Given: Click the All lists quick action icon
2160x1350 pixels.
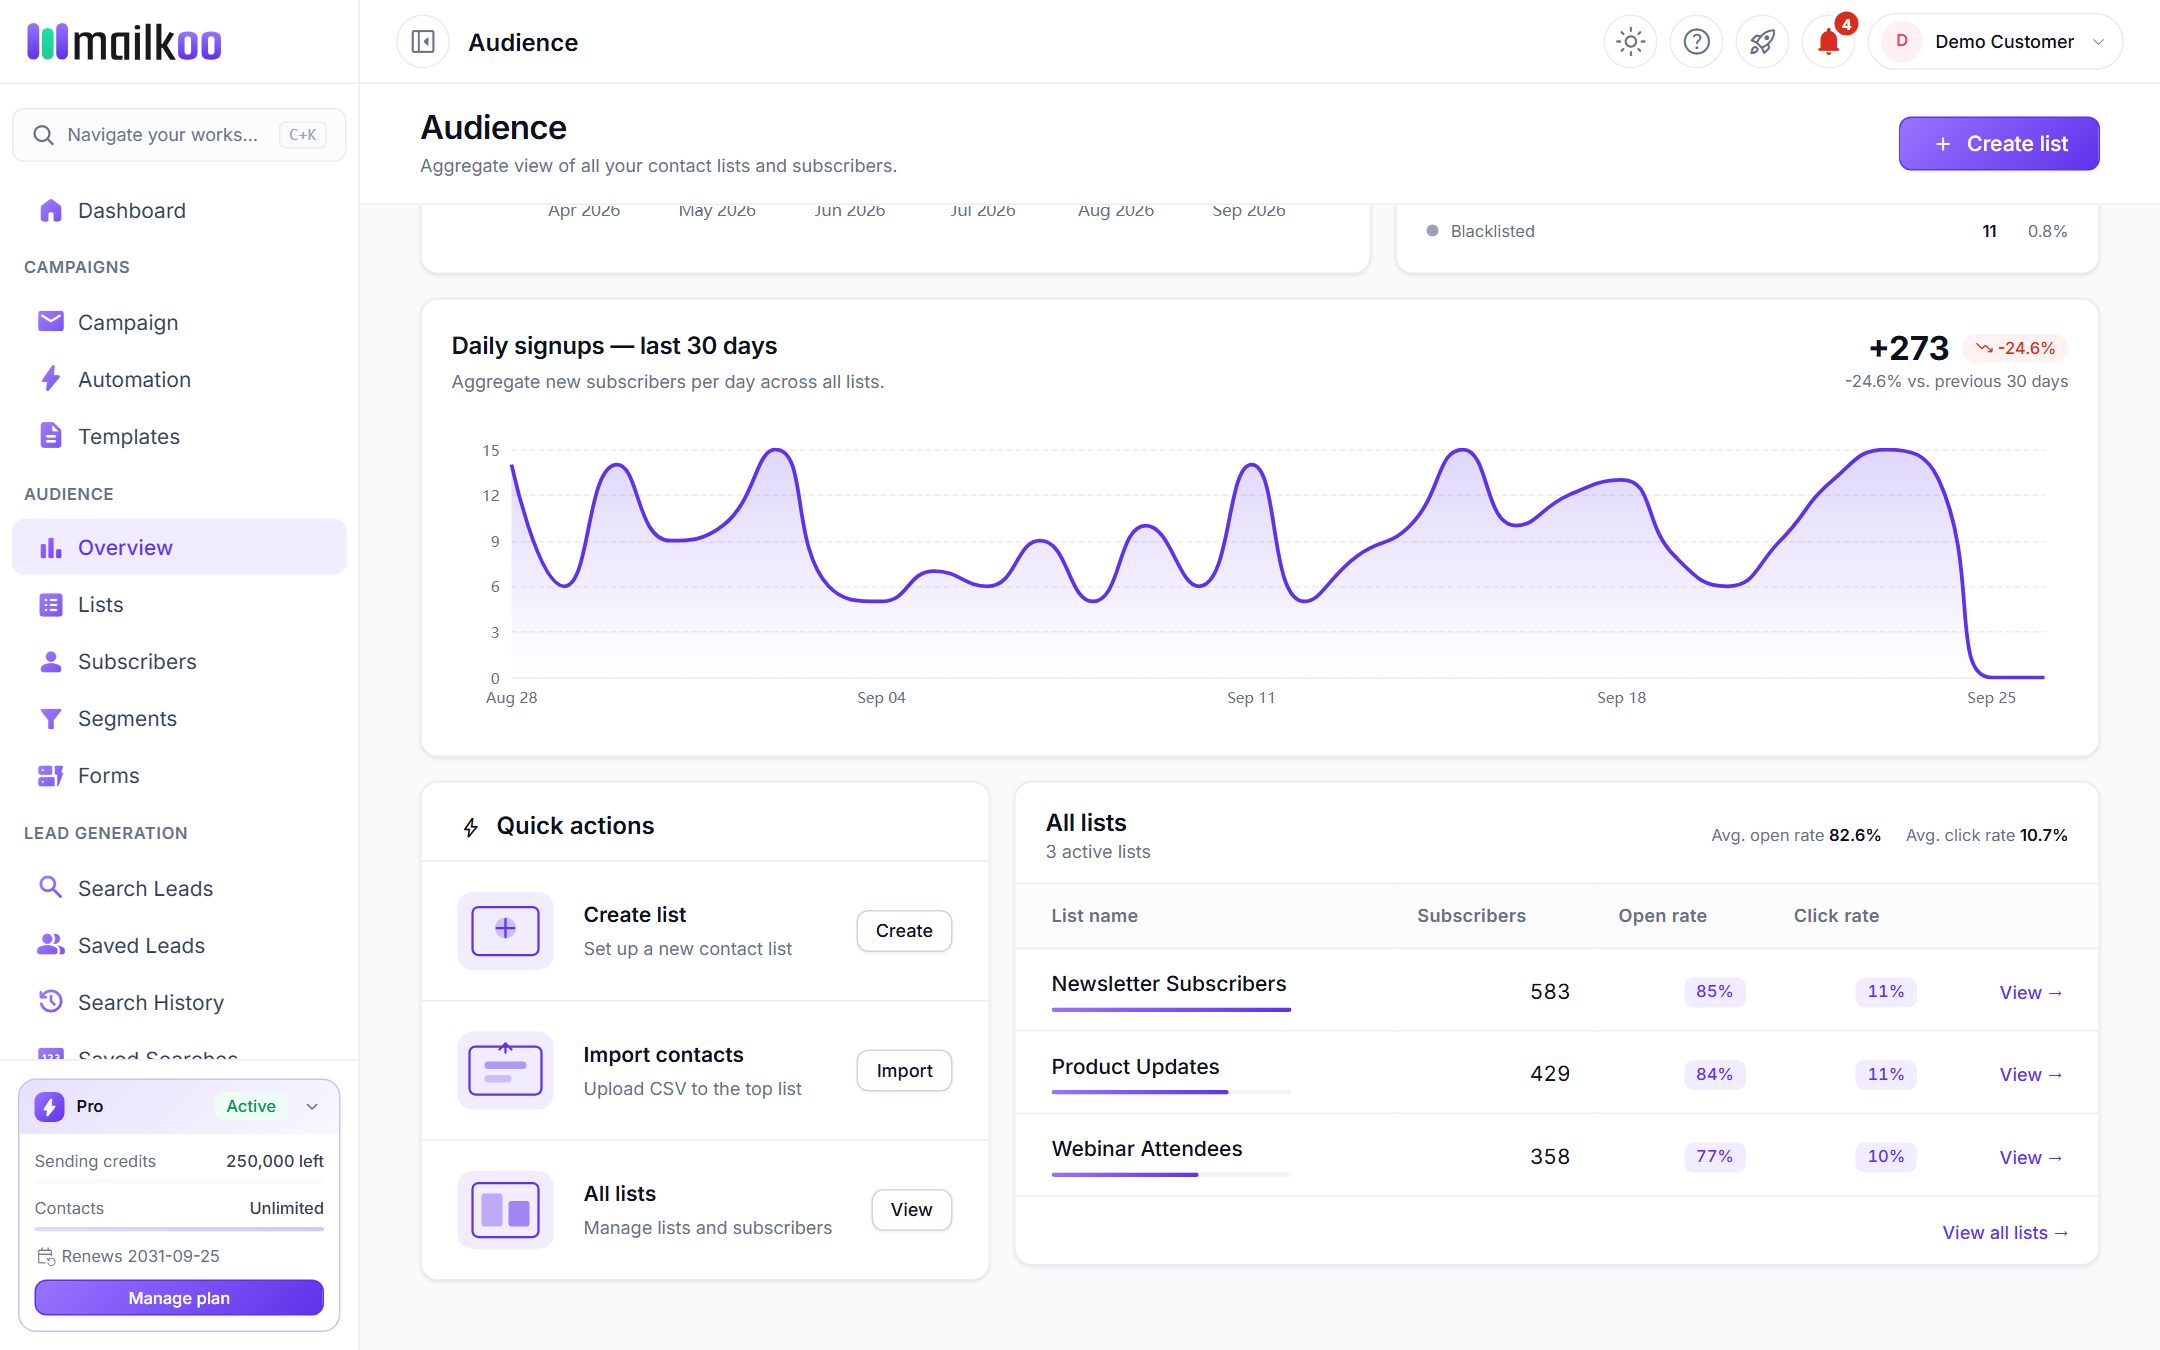Looking at the screenshot, I should click(x=505, y=1209).
